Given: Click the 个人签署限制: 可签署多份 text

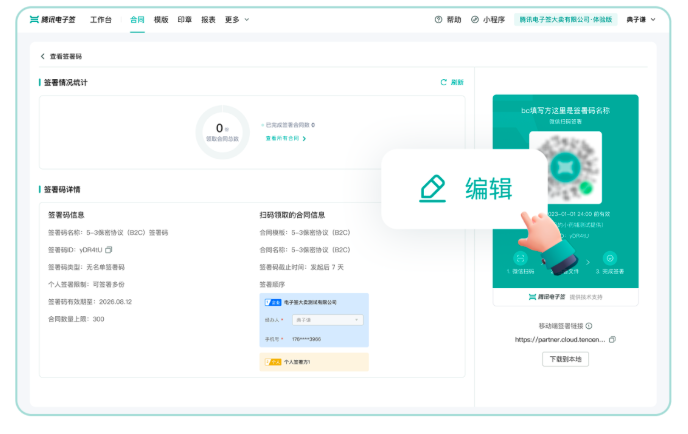Looking at the screenshot, I should pyautogui.click(x=86, y=284).
